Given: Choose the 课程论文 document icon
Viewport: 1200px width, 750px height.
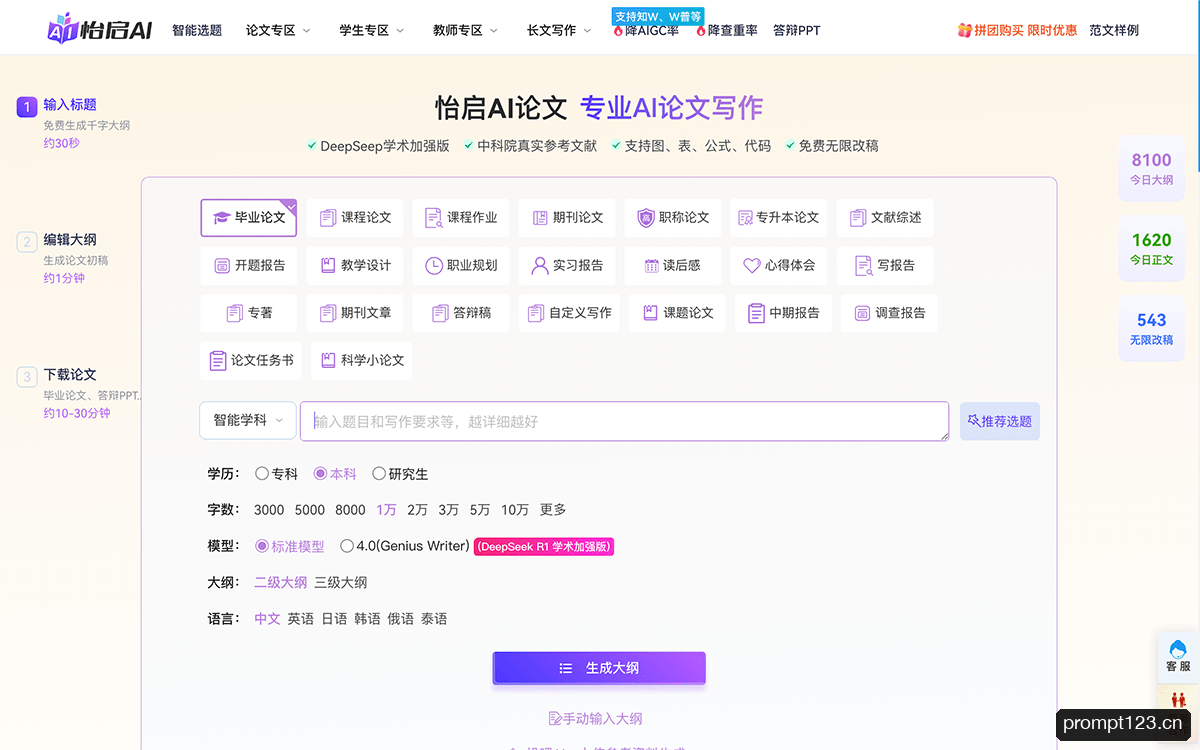Looking at the screenshot, I should [x=327, y=217].
